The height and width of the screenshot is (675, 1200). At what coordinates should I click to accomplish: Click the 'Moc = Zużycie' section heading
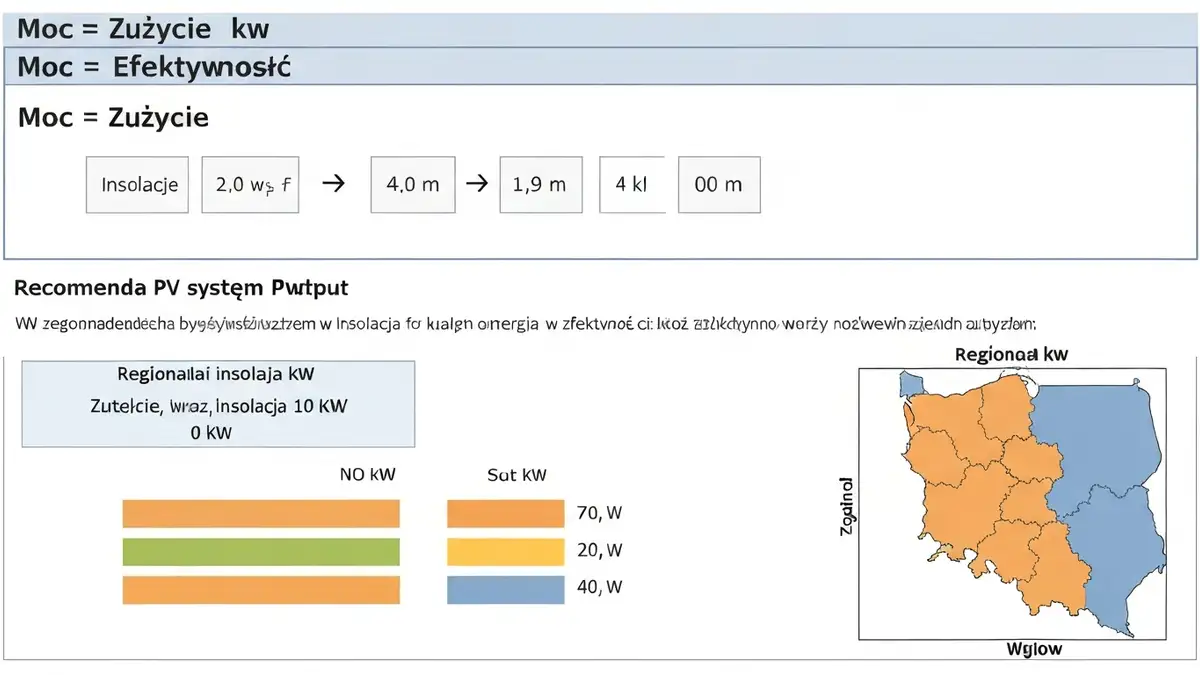[x=114, y=117]
